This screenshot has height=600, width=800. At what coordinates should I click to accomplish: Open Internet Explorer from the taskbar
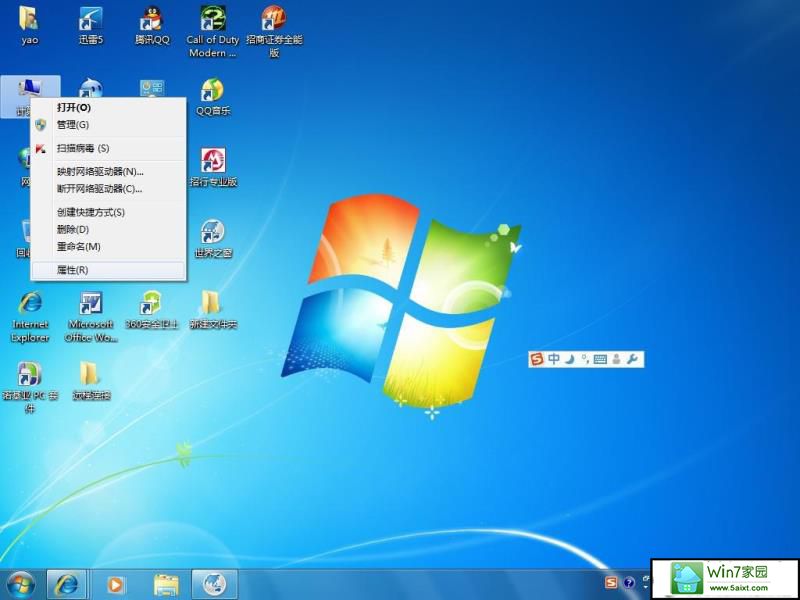click(x=67, y=585)
